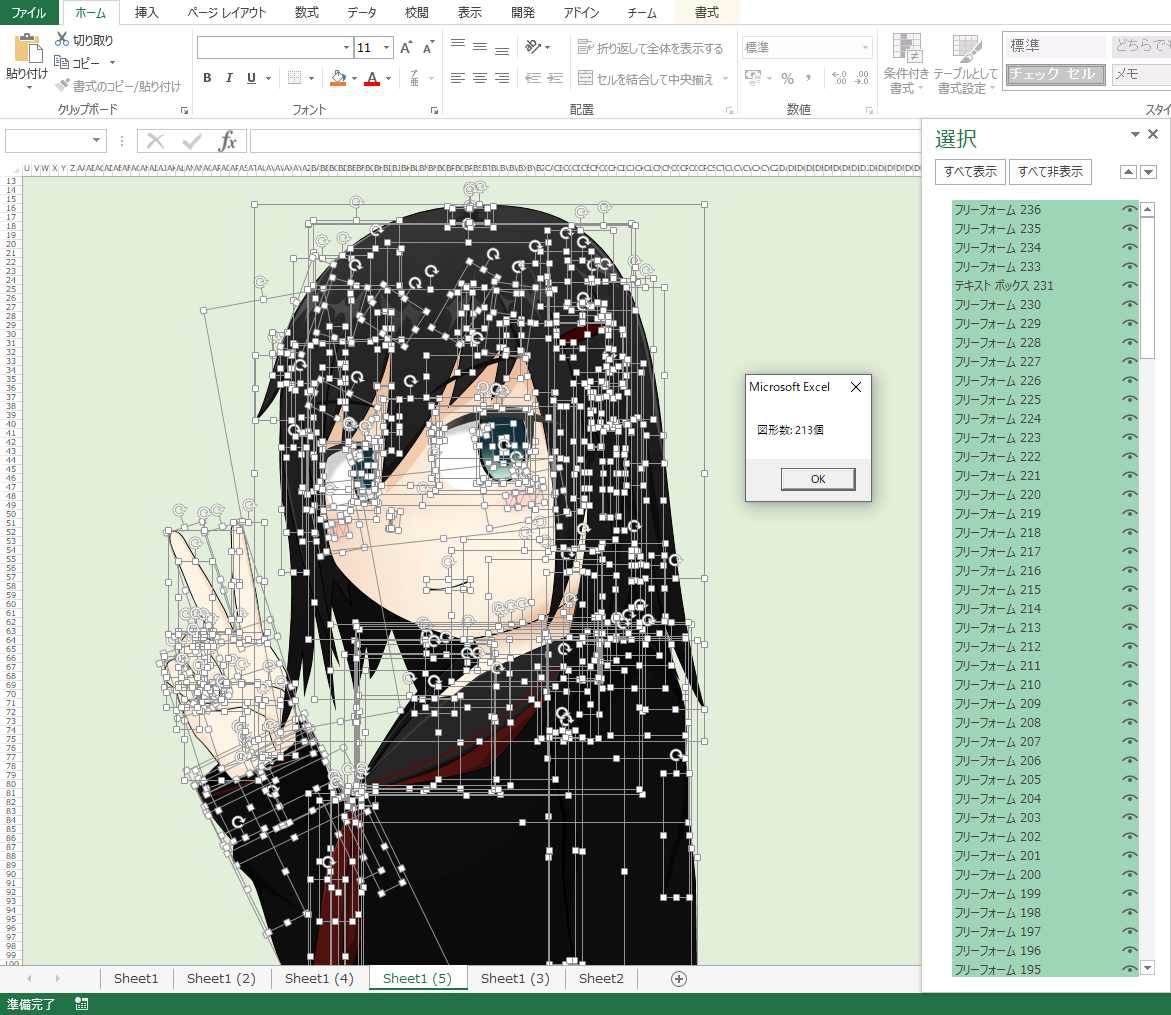Toggle bold formatting in the font group

pos(207,78)
